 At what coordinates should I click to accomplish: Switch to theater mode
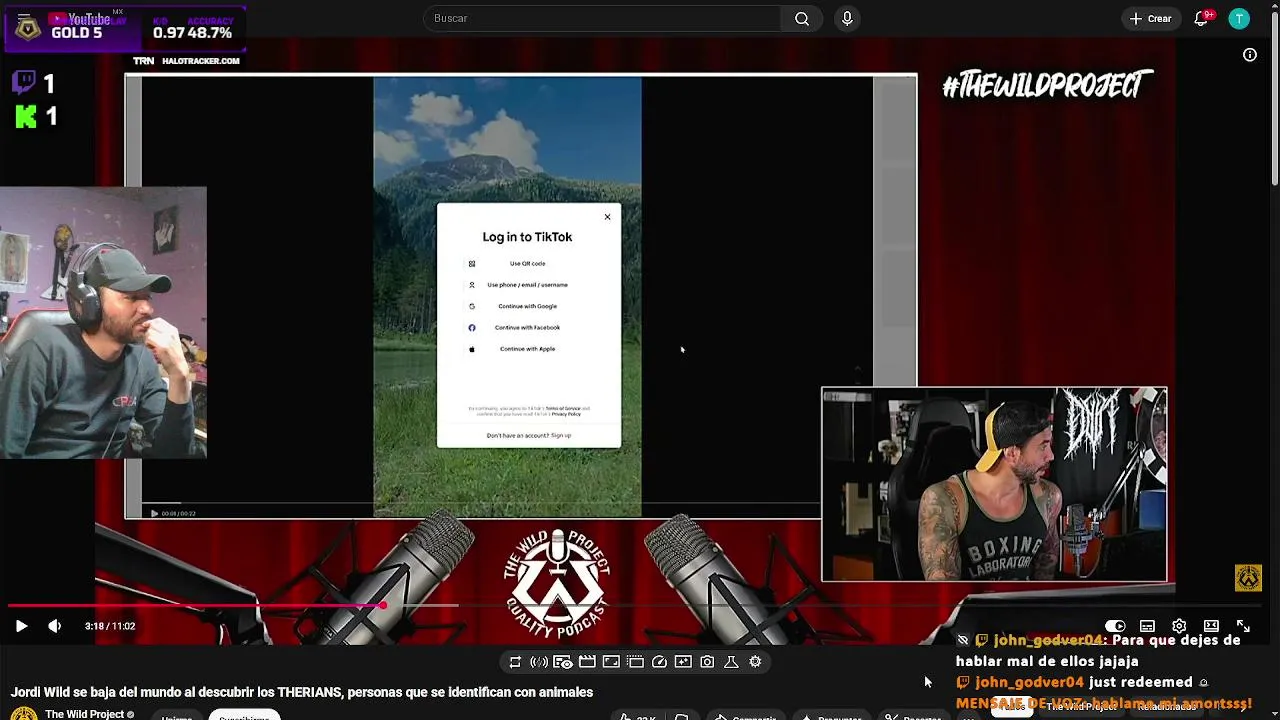click(x=1211, y=626)
